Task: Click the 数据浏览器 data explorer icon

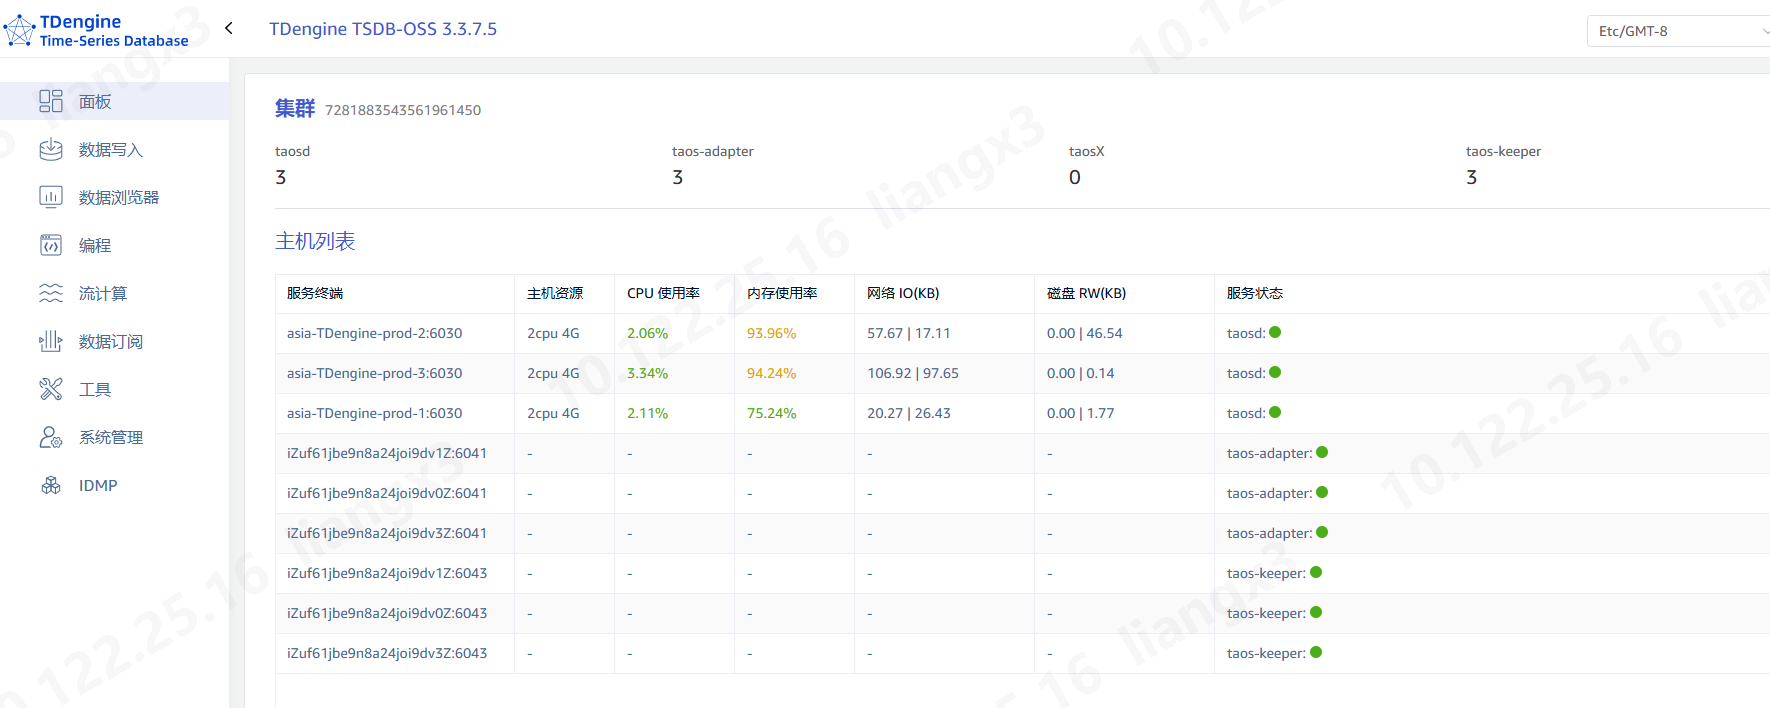Action: [51, 197]
